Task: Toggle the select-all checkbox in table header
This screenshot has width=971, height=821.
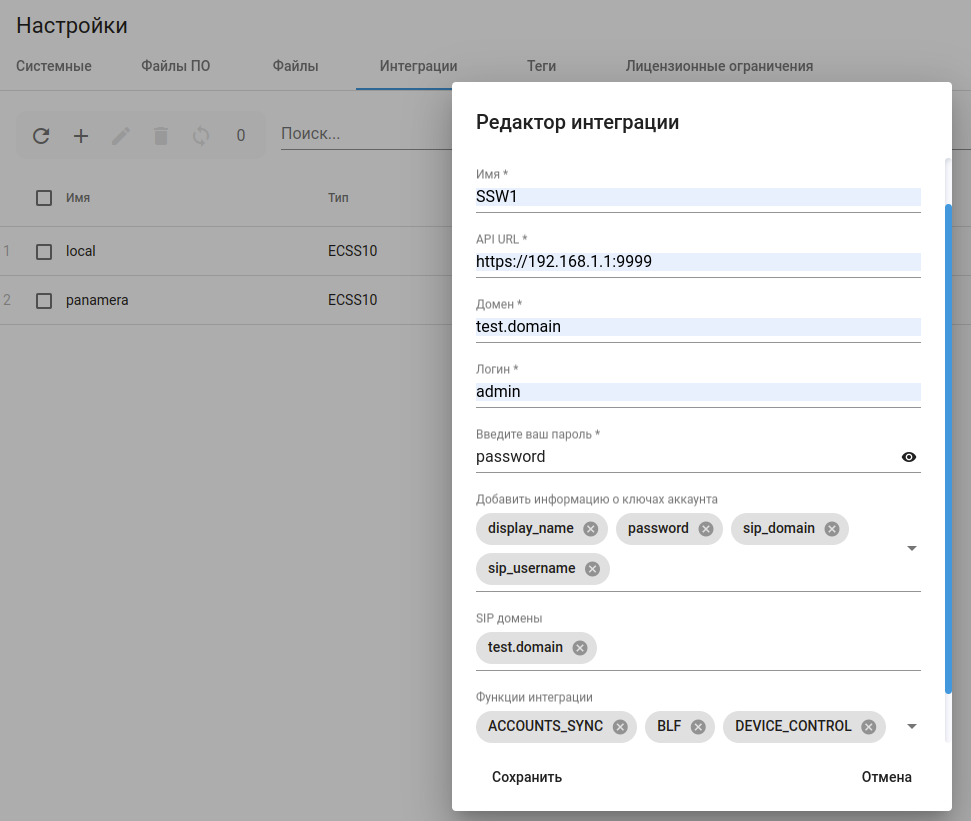Action: point(44,198)
